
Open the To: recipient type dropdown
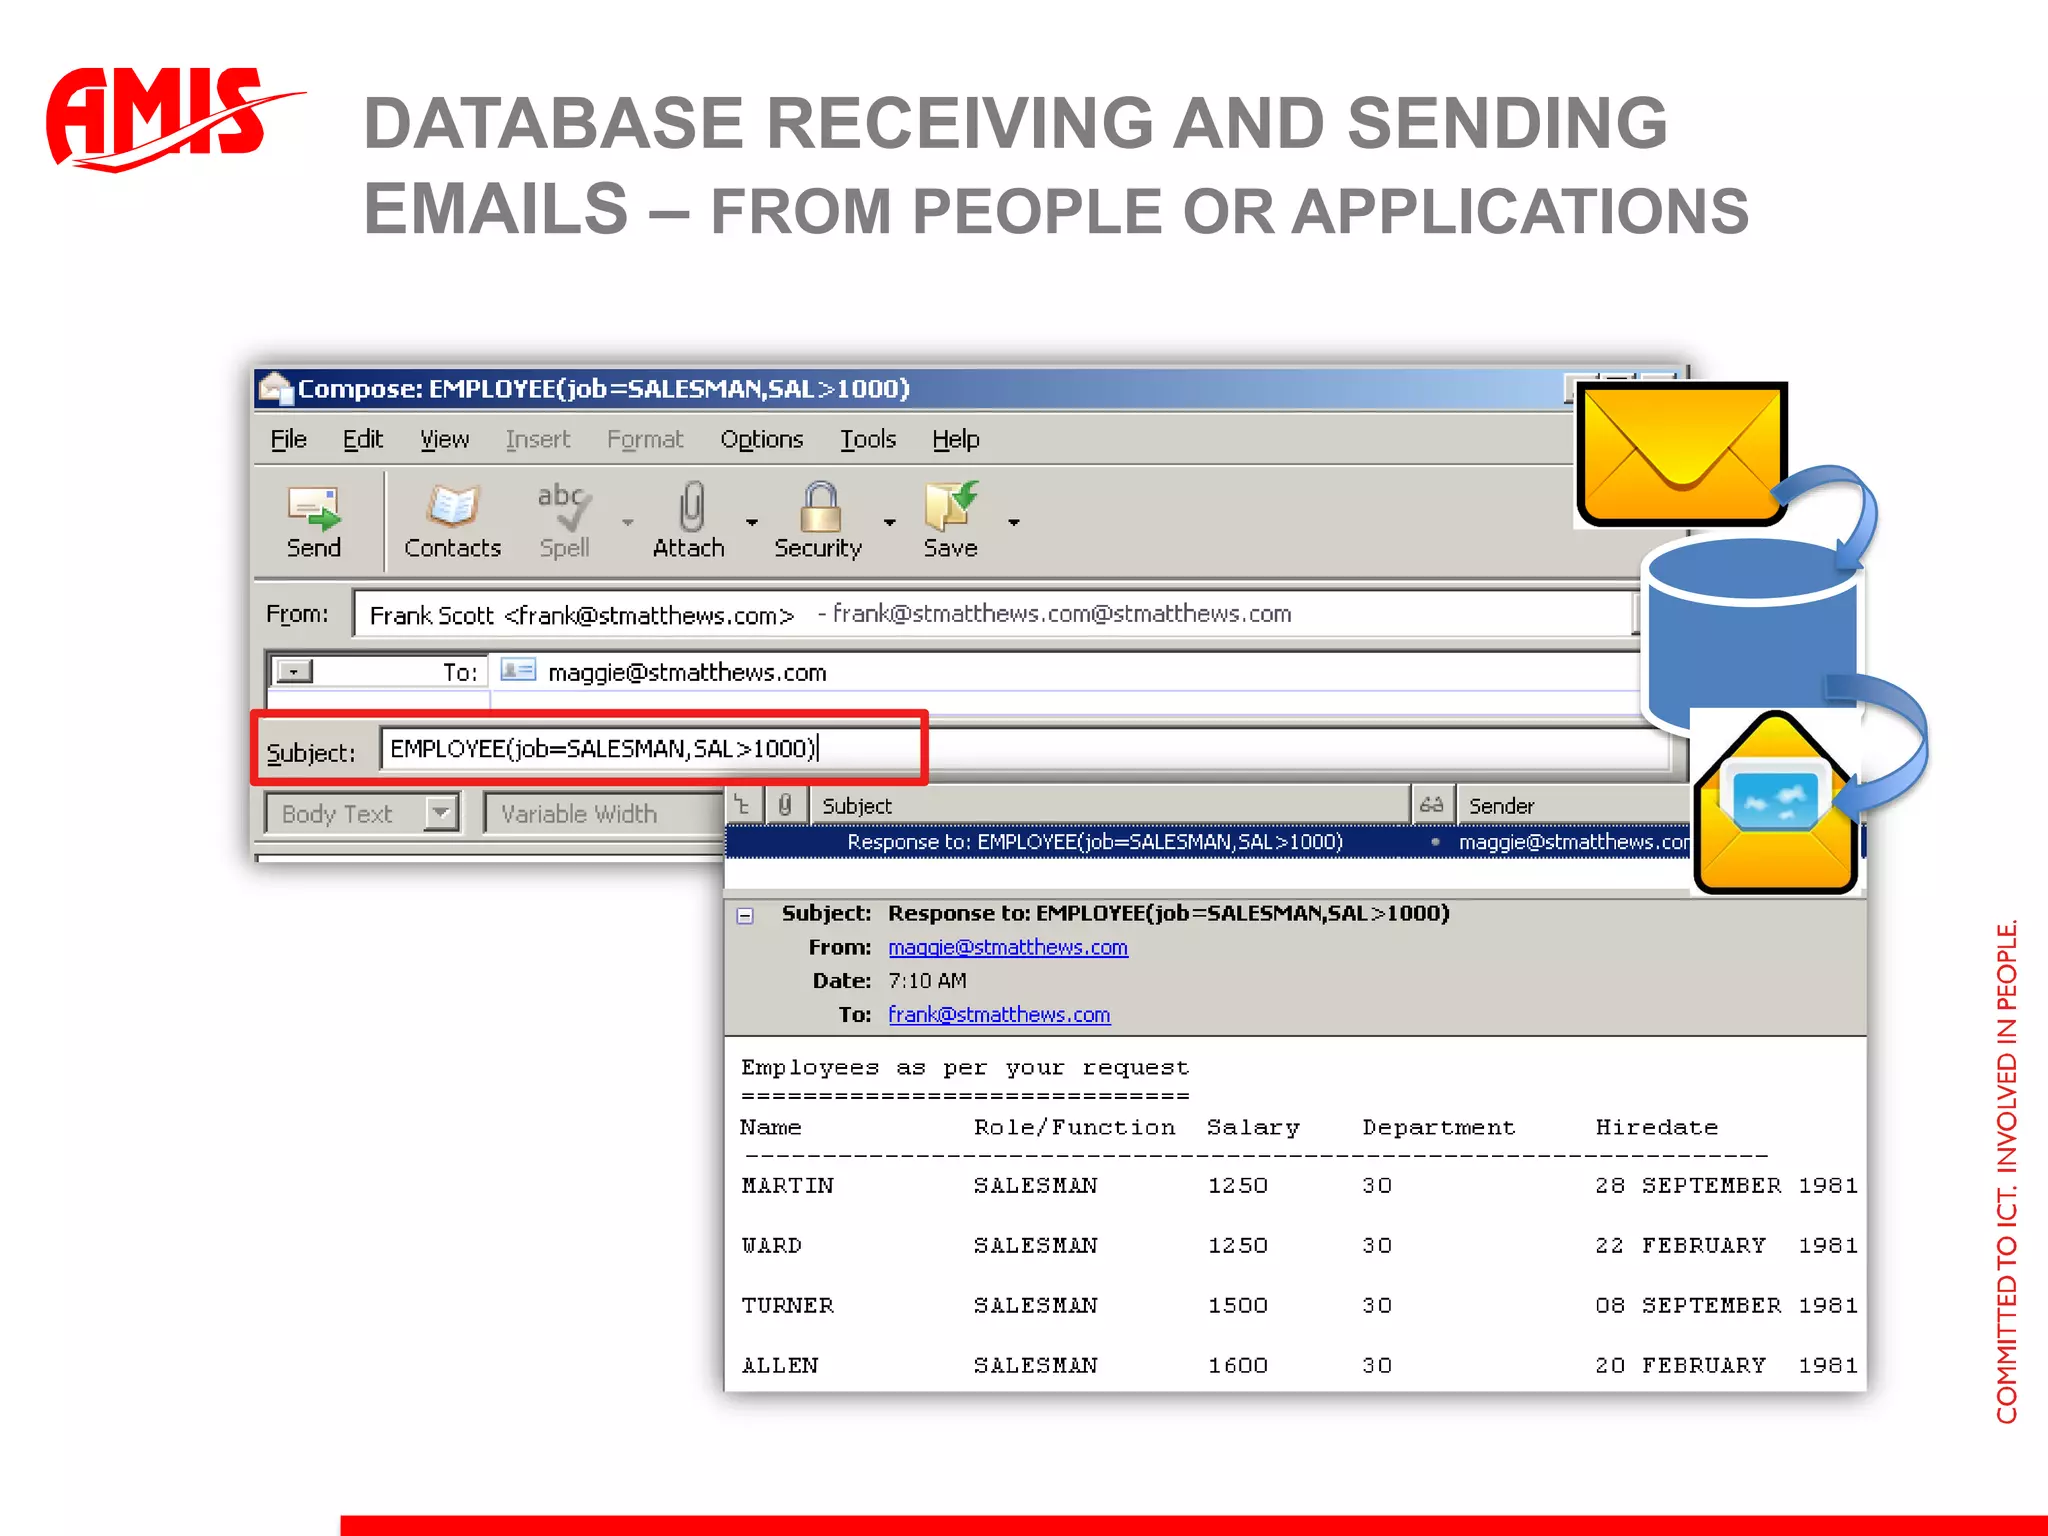(x=294, y=671)
